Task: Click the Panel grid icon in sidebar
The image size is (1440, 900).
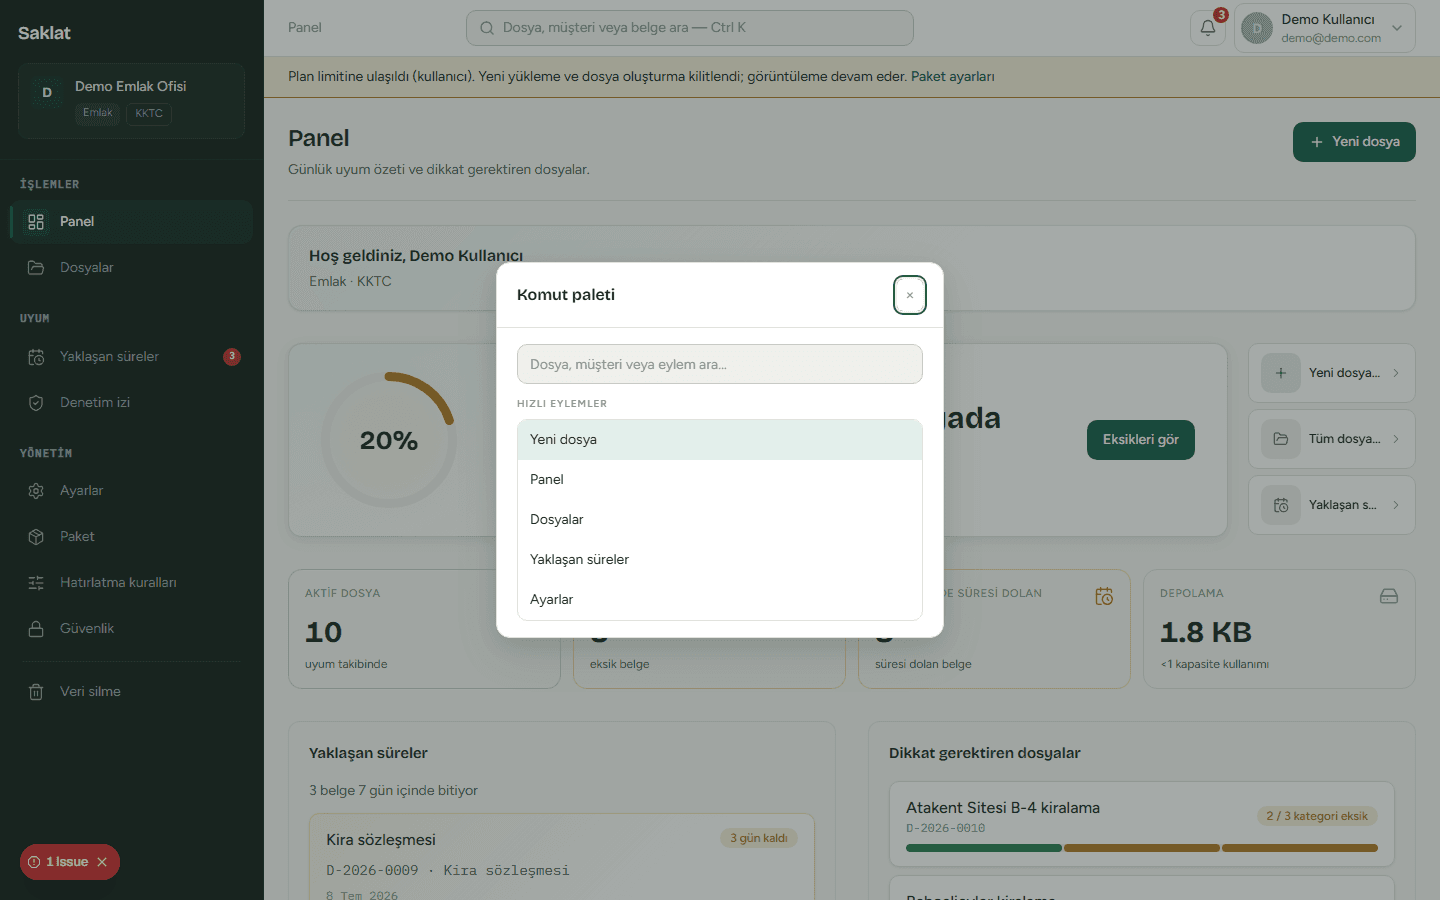Action: coord(36,222)
